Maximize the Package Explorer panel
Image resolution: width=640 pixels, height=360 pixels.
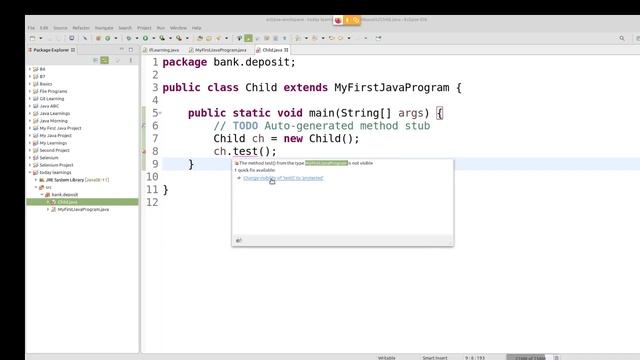coord(131,49)
